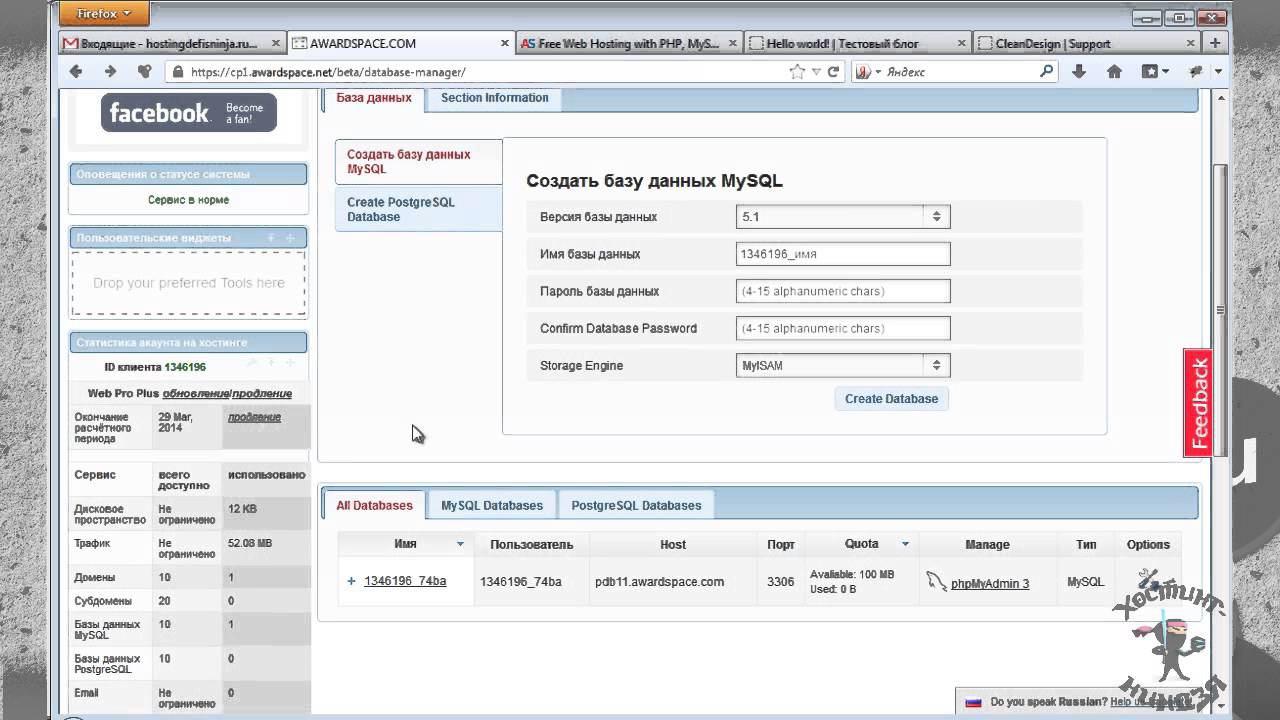This screenshot has width=1280, height=720.
Task: Expand the 1346196_74ba database row
Action: (x=351, y=581)
